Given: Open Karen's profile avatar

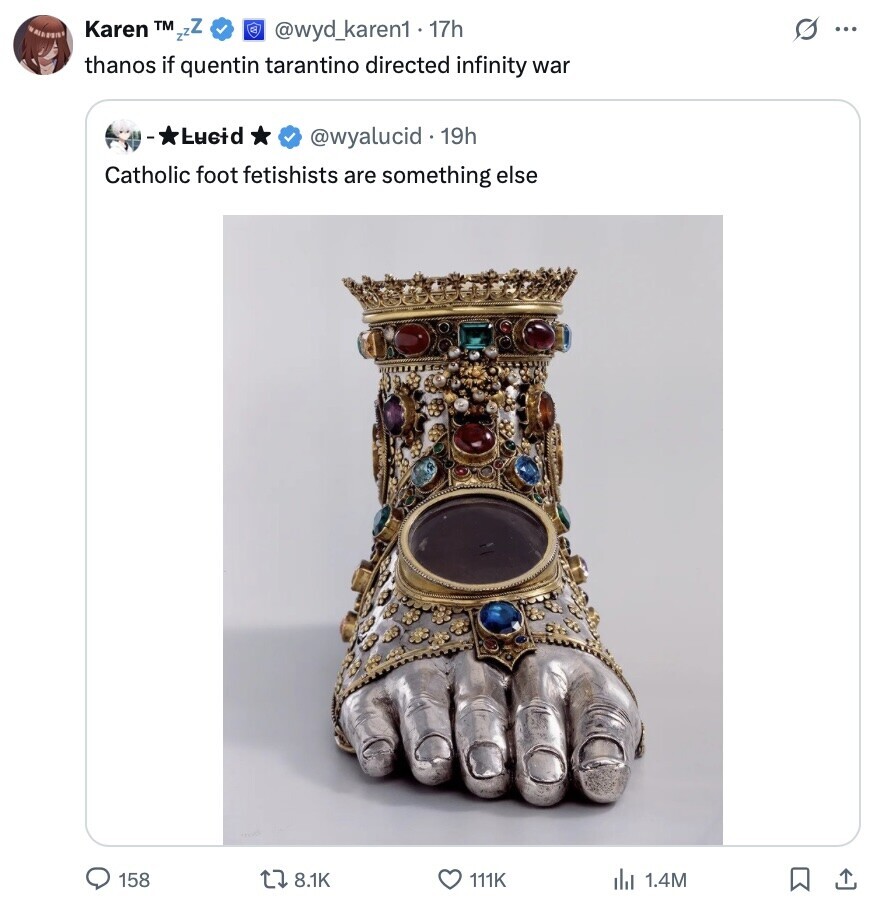Looking at the screenshot, I should (43, 45).
